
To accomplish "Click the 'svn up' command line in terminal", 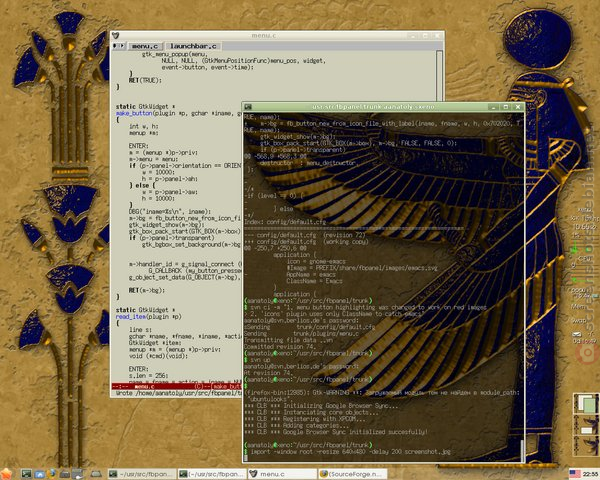I will pos(260,360).
